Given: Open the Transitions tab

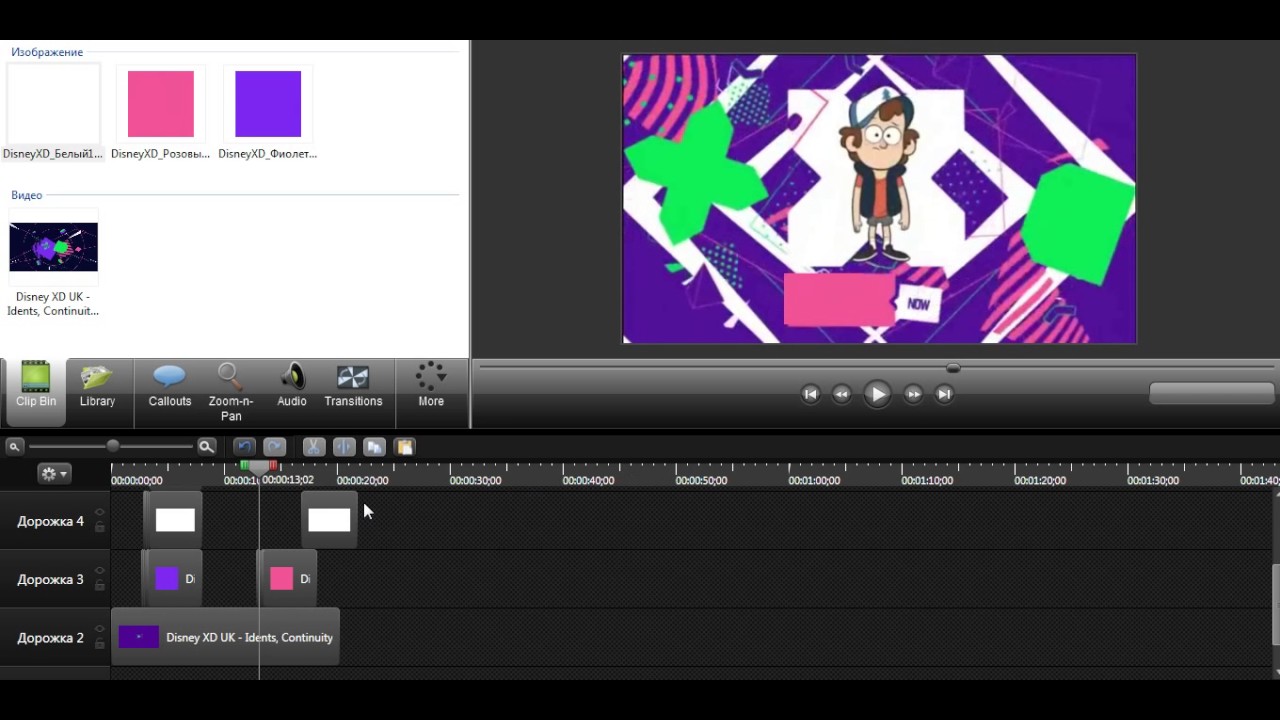Looking at the screenshot, I should (353, 386).
